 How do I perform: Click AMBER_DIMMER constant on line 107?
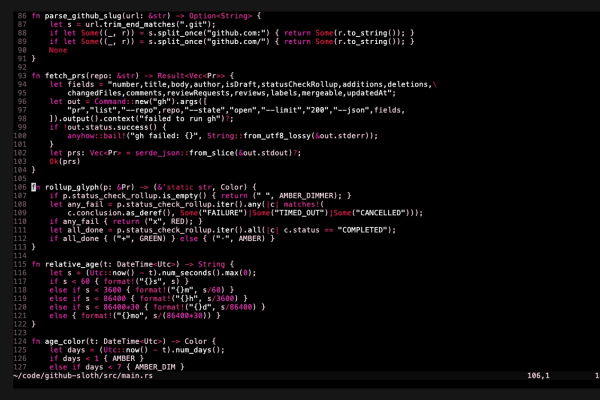tap(306, 196)
